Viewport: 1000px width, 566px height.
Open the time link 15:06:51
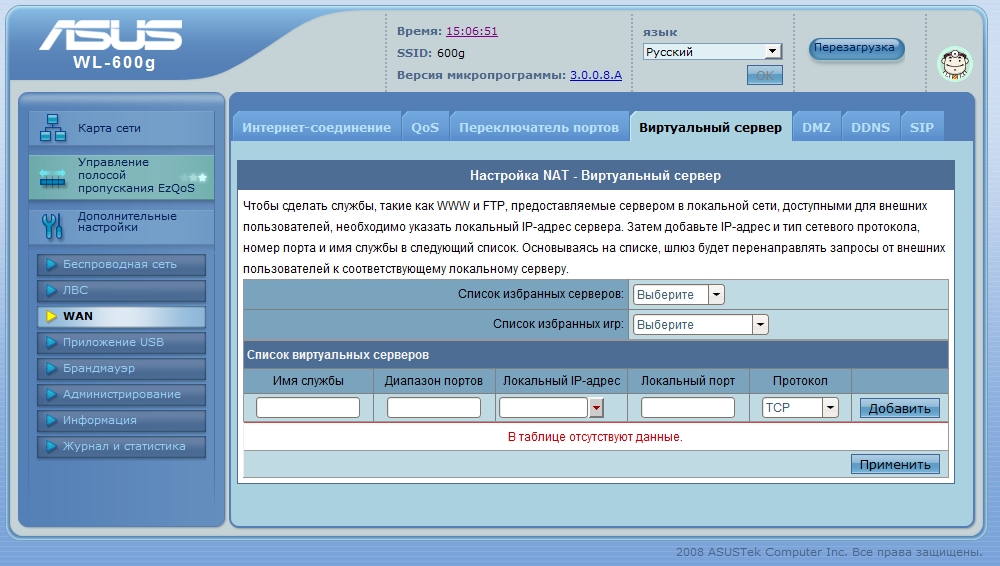[x=472, y=31]
